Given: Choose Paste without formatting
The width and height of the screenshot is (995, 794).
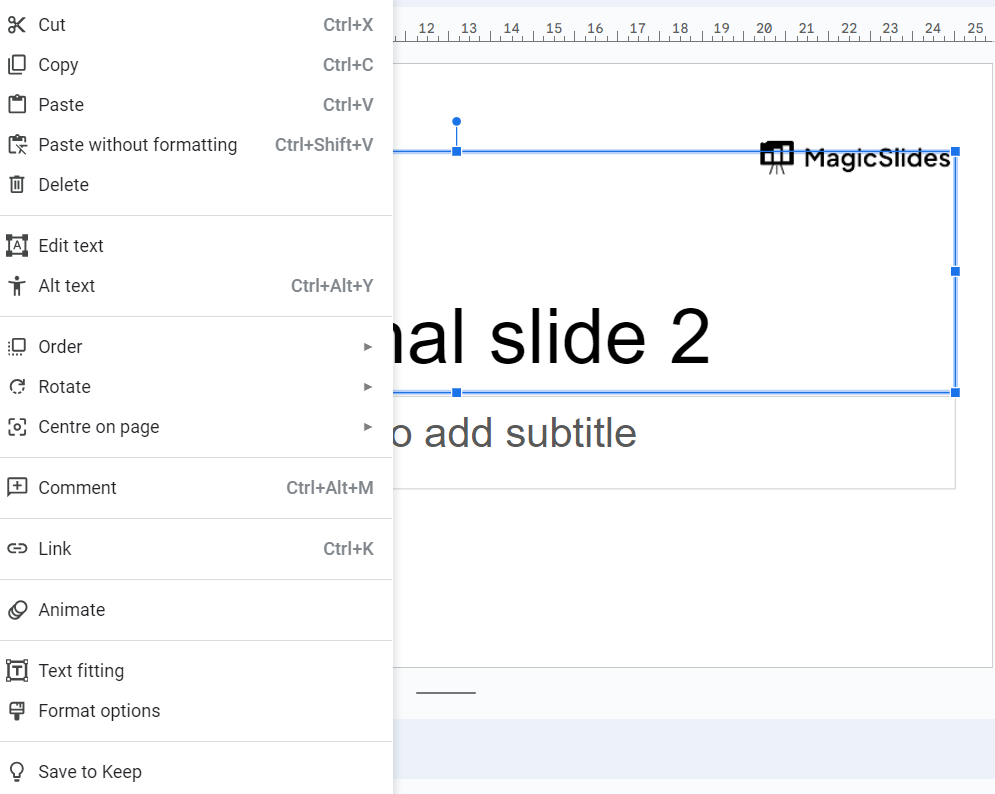Looking at the screenshot, I should pos(138,145).
